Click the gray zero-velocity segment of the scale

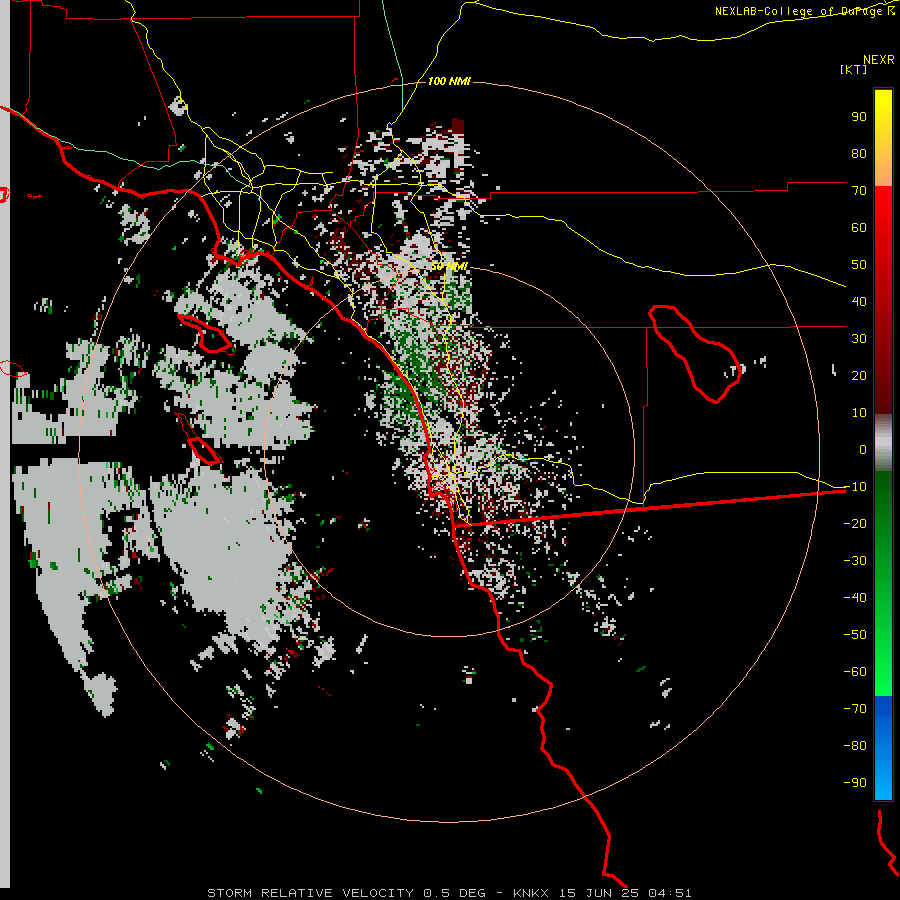tap(883, 443)
